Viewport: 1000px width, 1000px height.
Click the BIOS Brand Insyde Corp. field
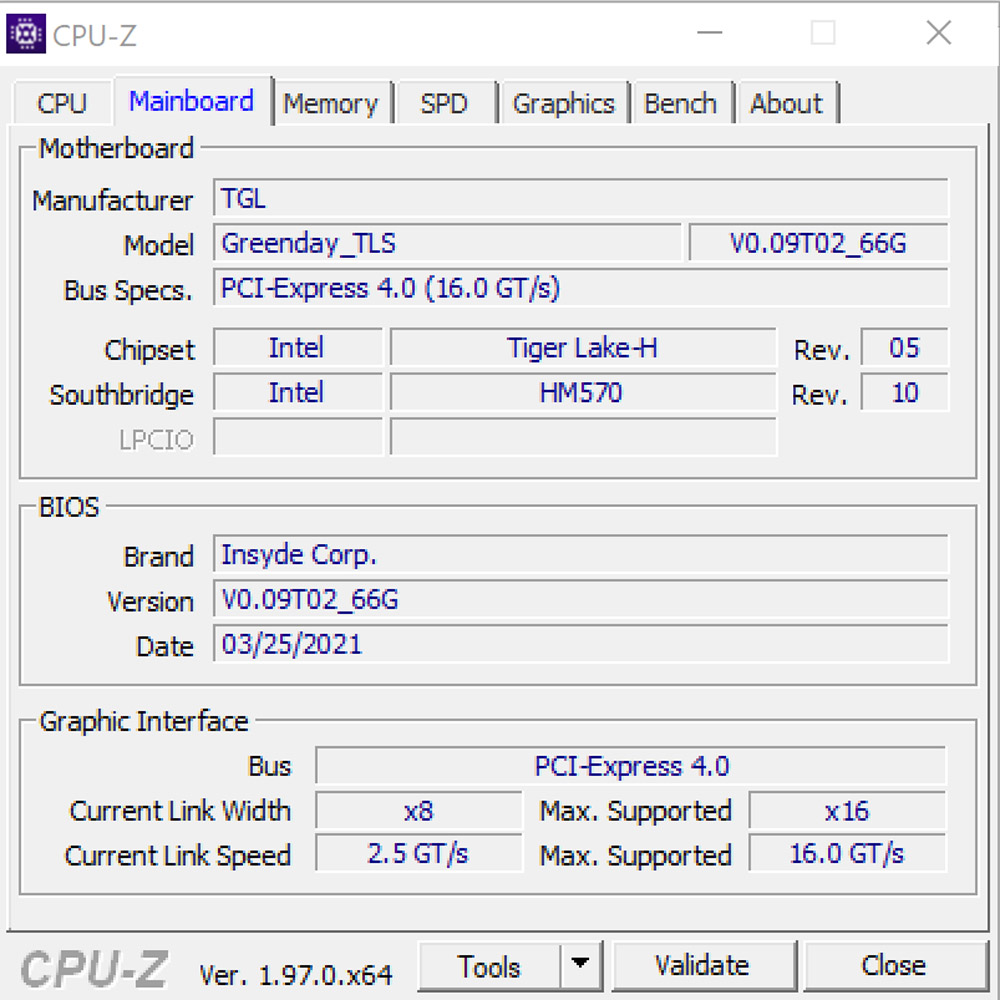(x=581, y=554)
